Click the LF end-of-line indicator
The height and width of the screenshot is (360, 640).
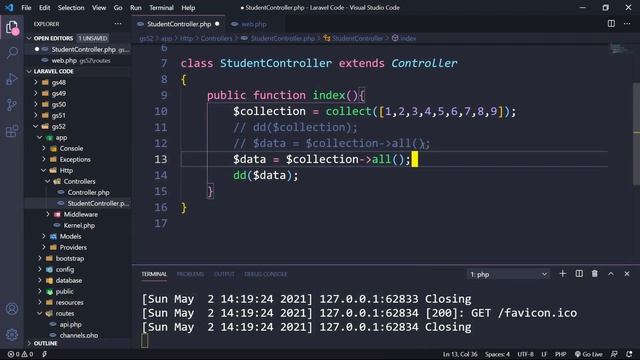coord(544,354)
